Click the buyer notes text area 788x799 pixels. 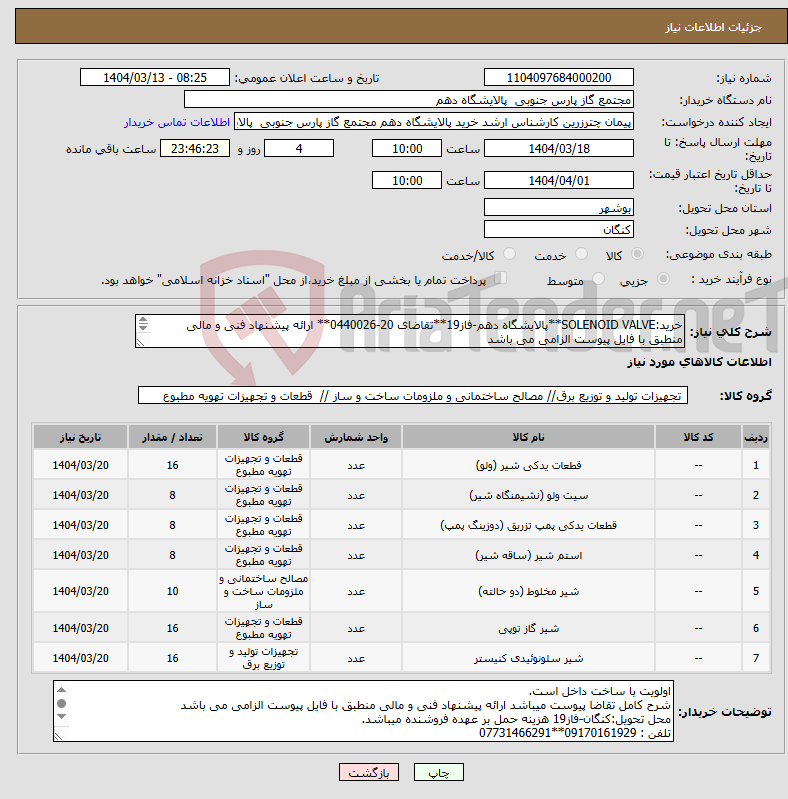(x=363, y=711)
